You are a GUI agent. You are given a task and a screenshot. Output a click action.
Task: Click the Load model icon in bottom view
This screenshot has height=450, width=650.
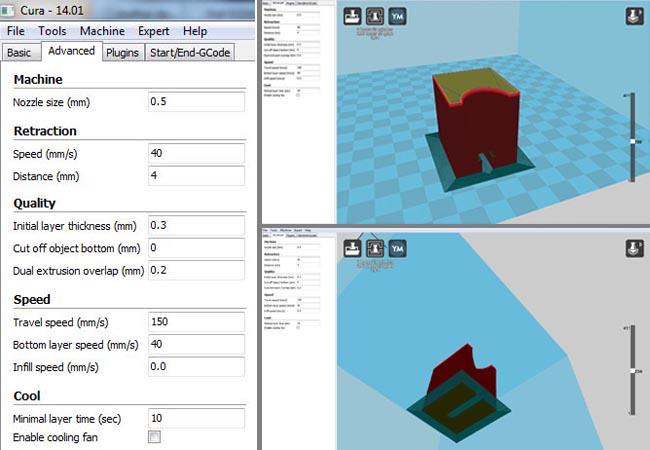pyautogui.click(x=352, y=249)
